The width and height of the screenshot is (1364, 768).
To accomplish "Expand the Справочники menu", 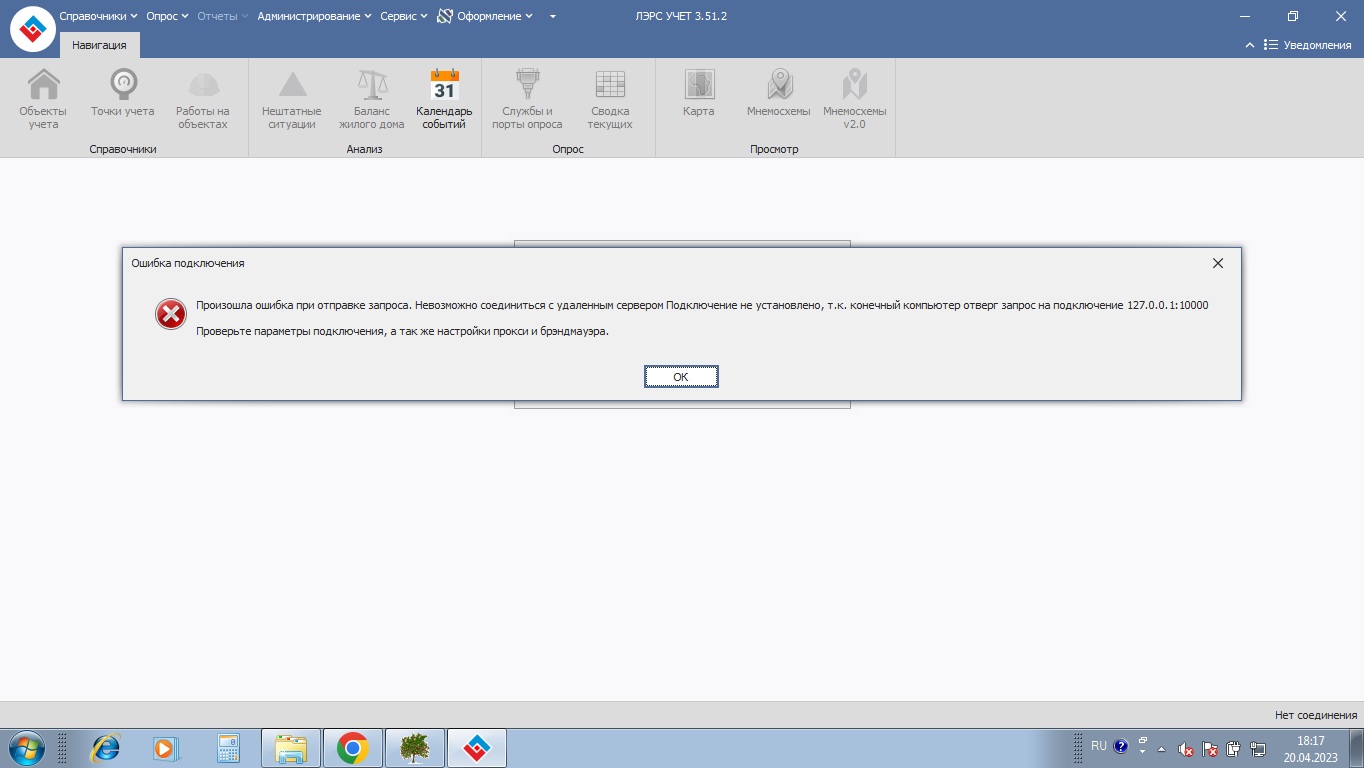I will (98, 16).
